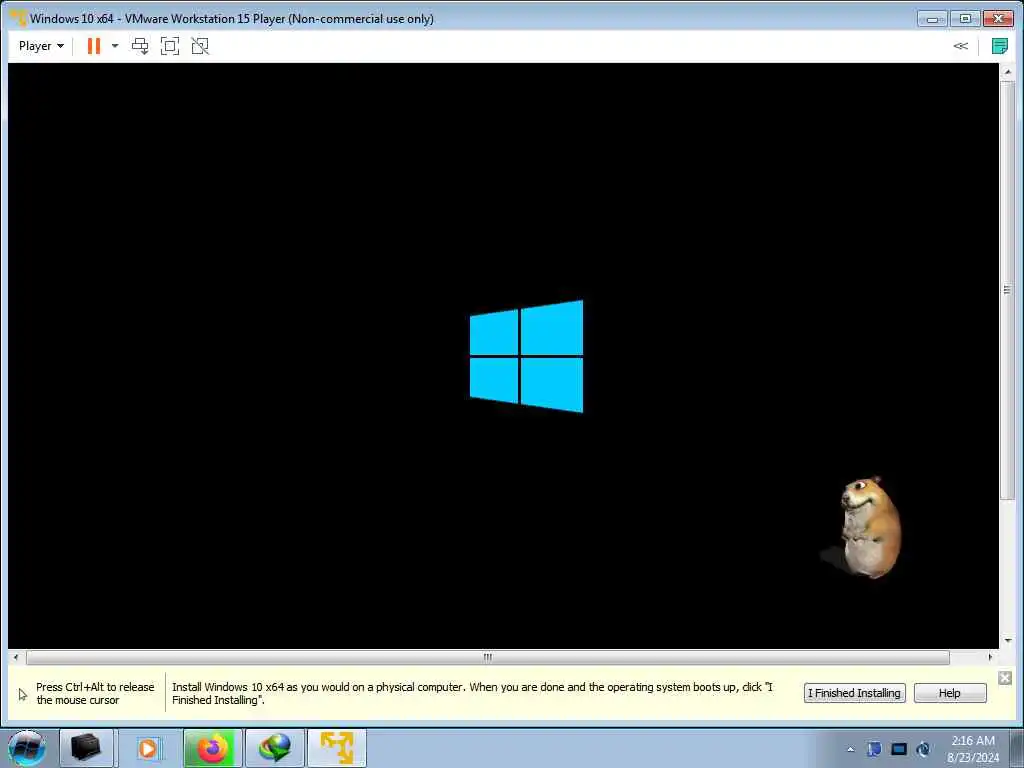Open the green notes/message log icon
Viewport: 1024px width, 768px height.
(999, 46)
